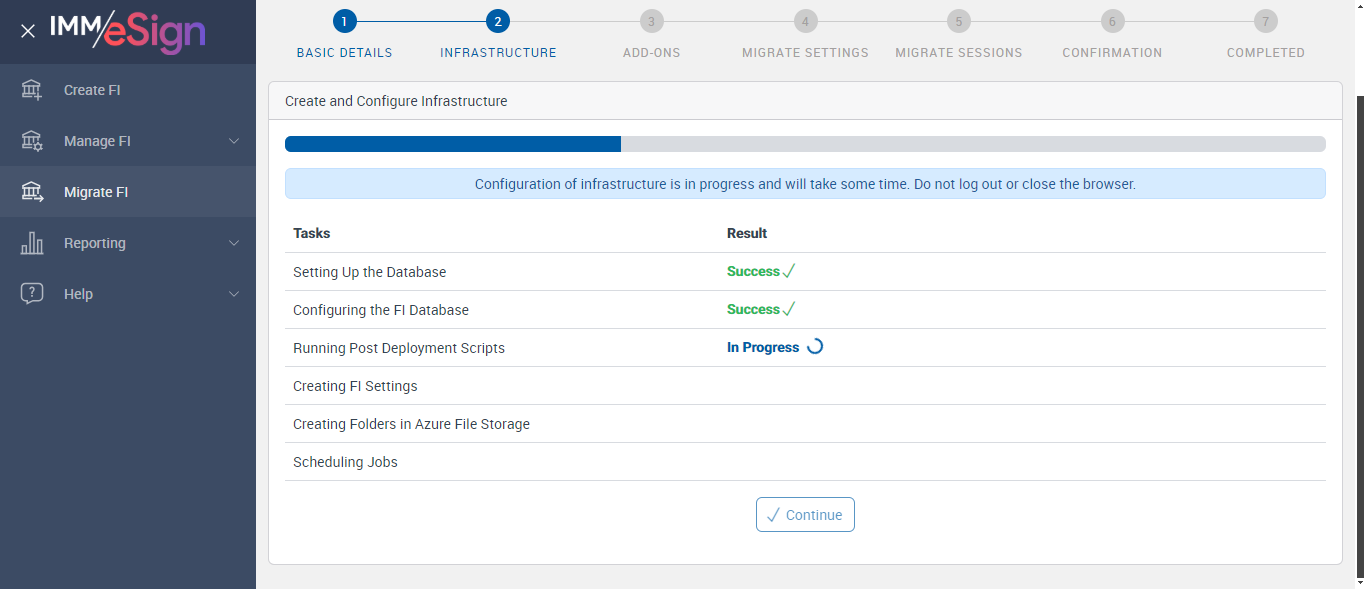Image resolution: width=1366 pixels, height=589 pixels.
Task: Click the Tasks column header
Action: click(311, 233)
